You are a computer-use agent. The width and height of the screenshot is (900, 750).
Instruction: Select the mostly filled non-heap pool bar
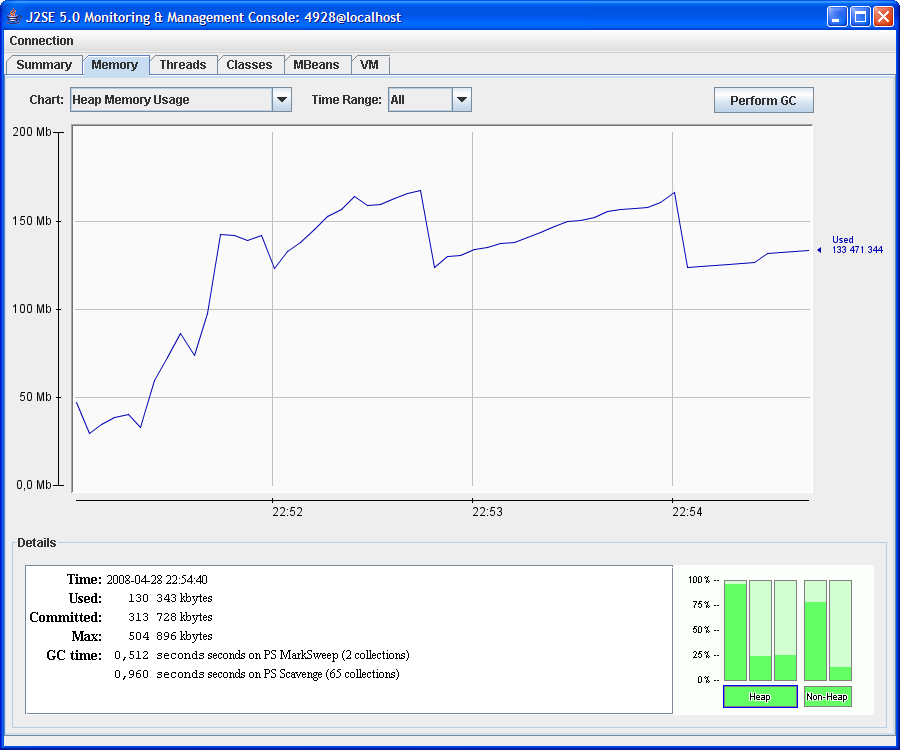click(815, 630)
